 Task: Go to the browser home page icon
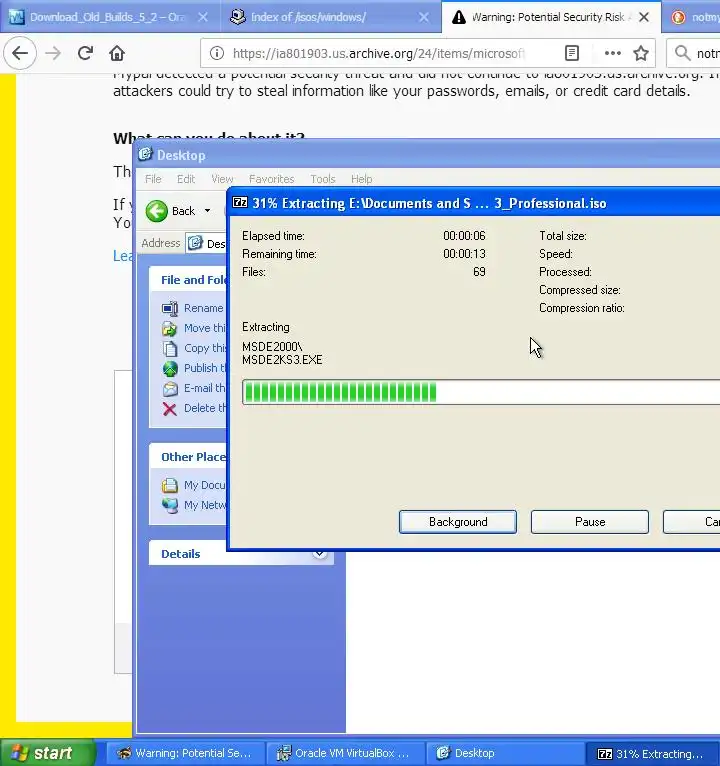pyautogui.click(x=117, y=53)
